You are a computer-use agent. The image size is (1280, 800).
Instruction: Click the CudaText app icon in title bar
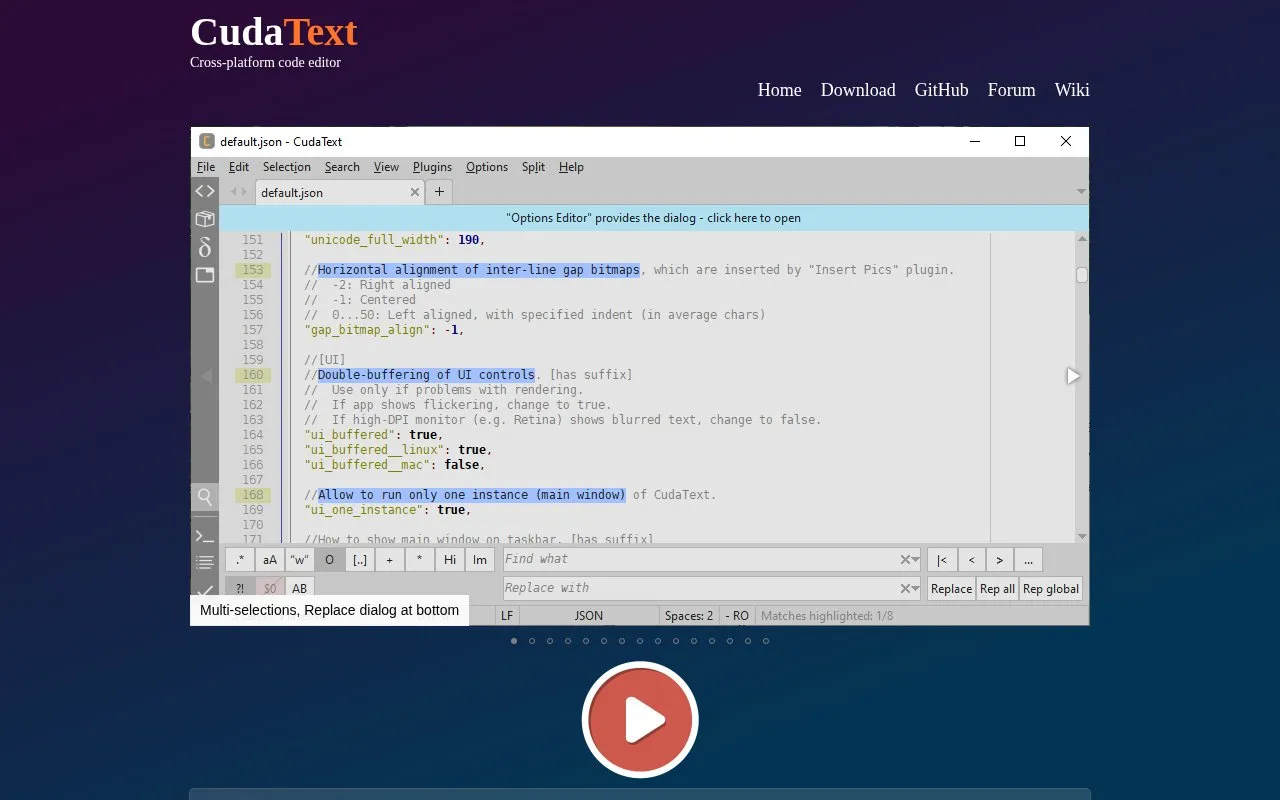pos(207,141)
